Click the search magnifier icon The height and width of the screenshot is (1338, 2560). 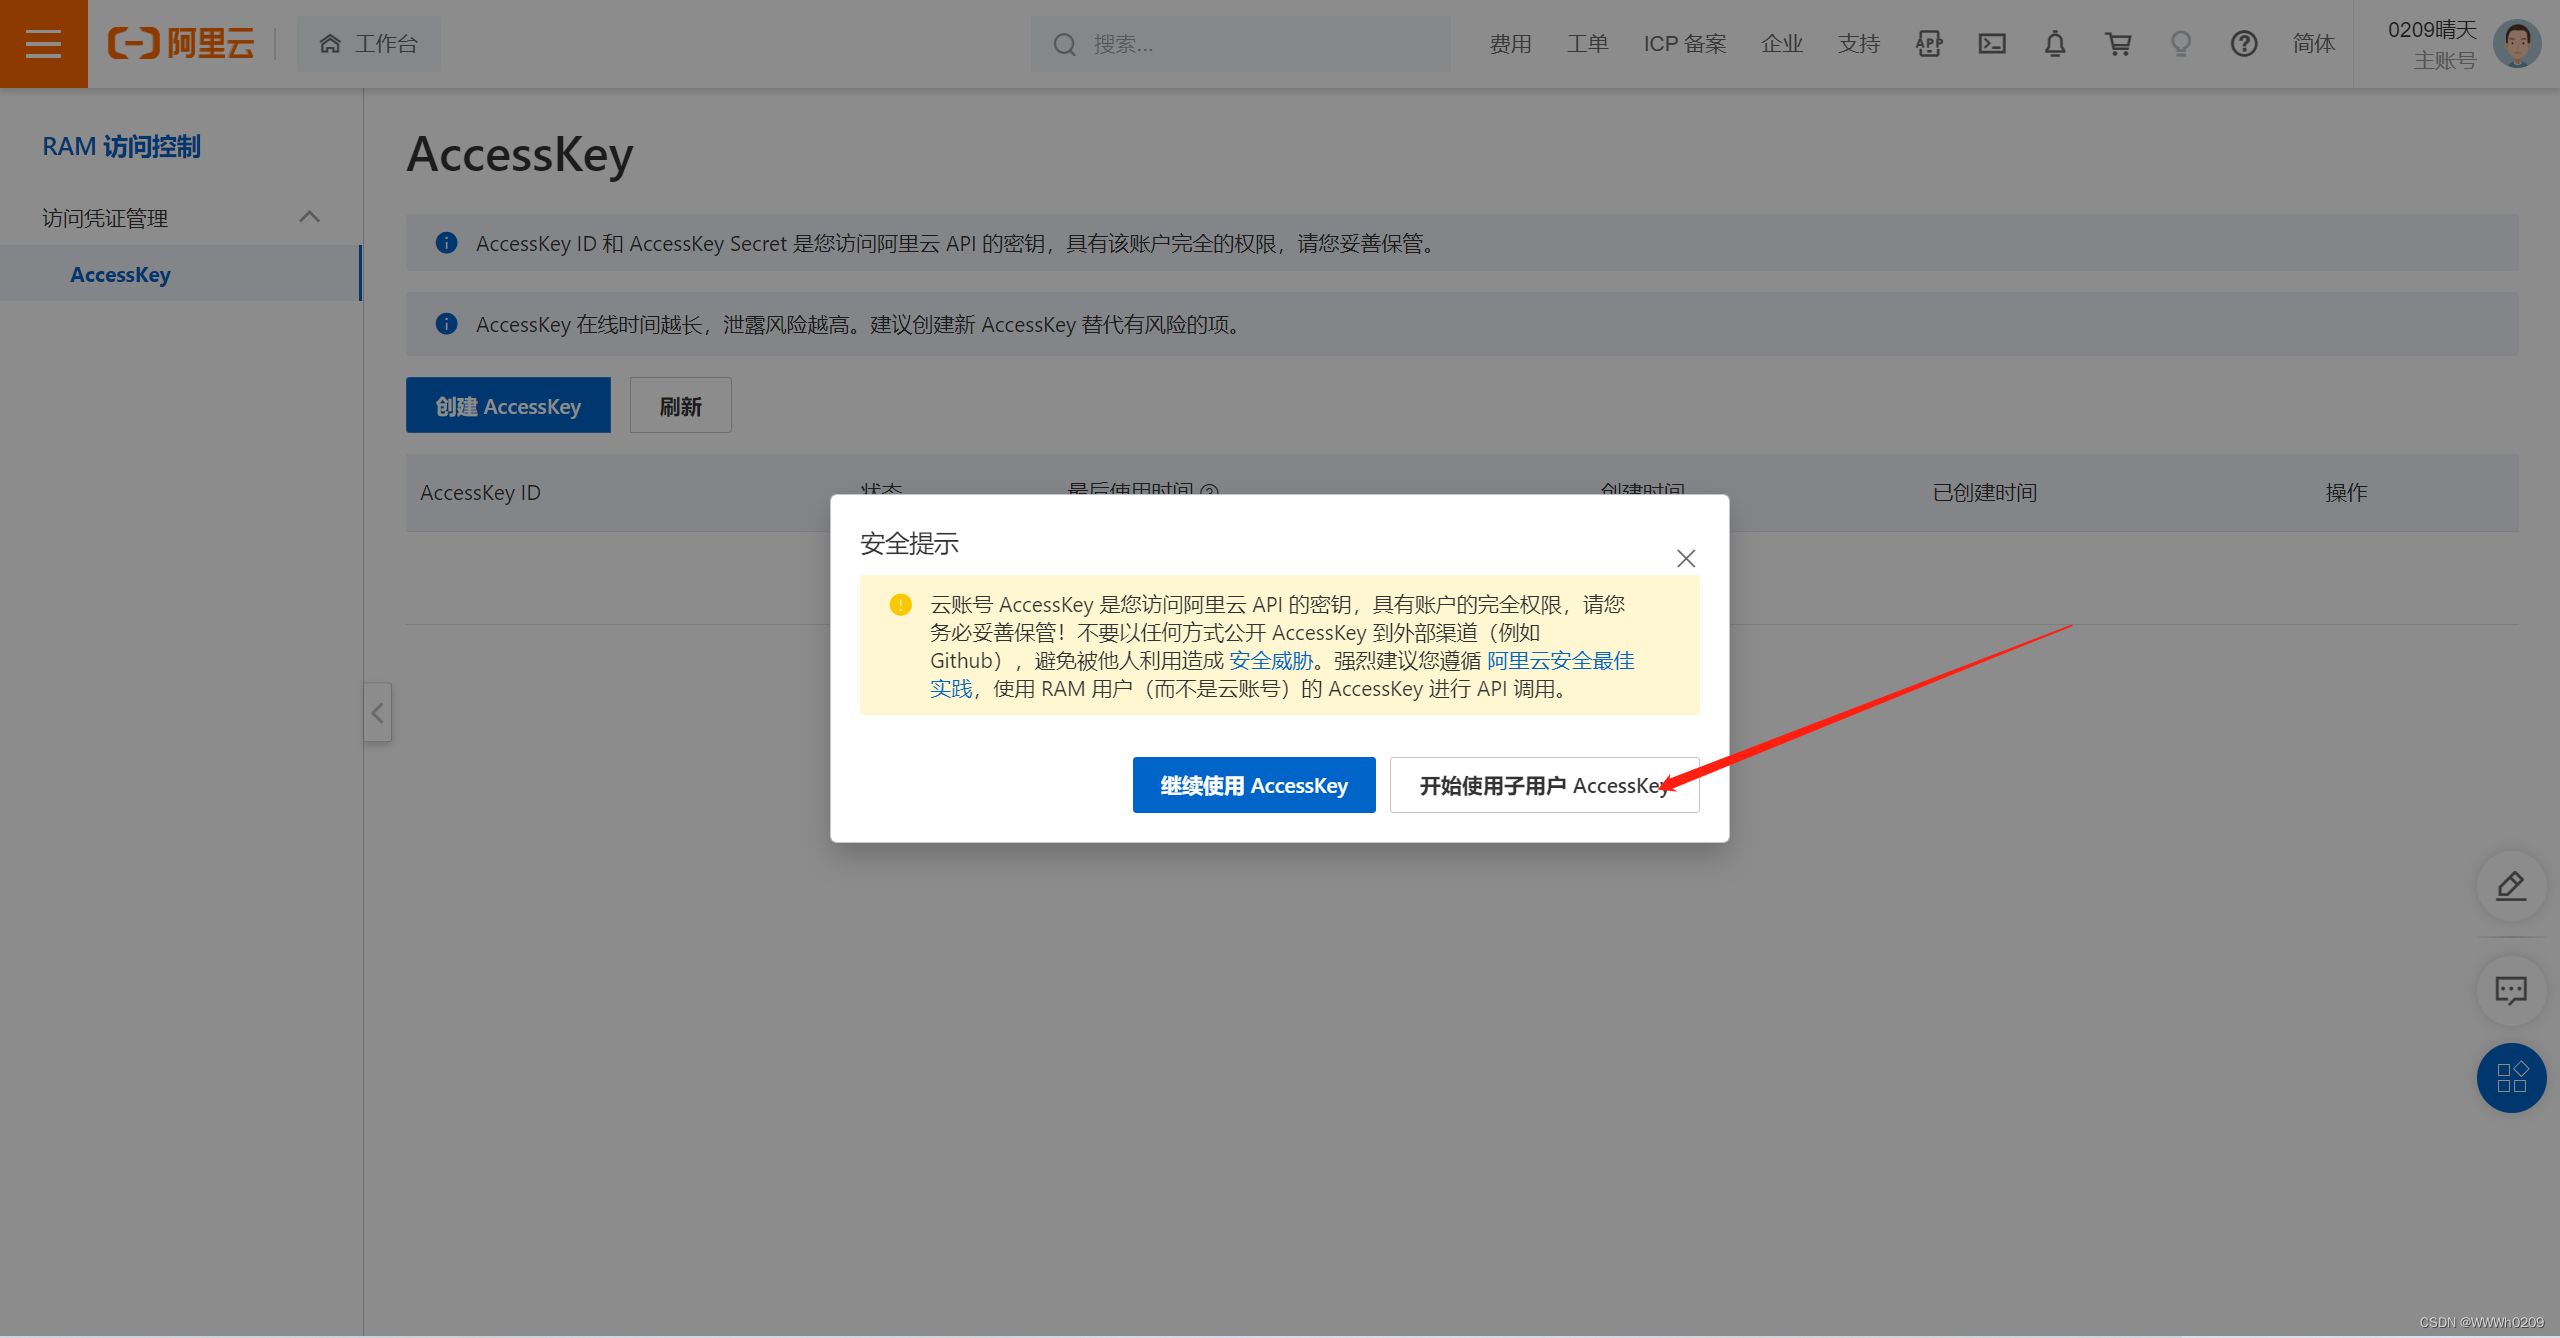1064,44
